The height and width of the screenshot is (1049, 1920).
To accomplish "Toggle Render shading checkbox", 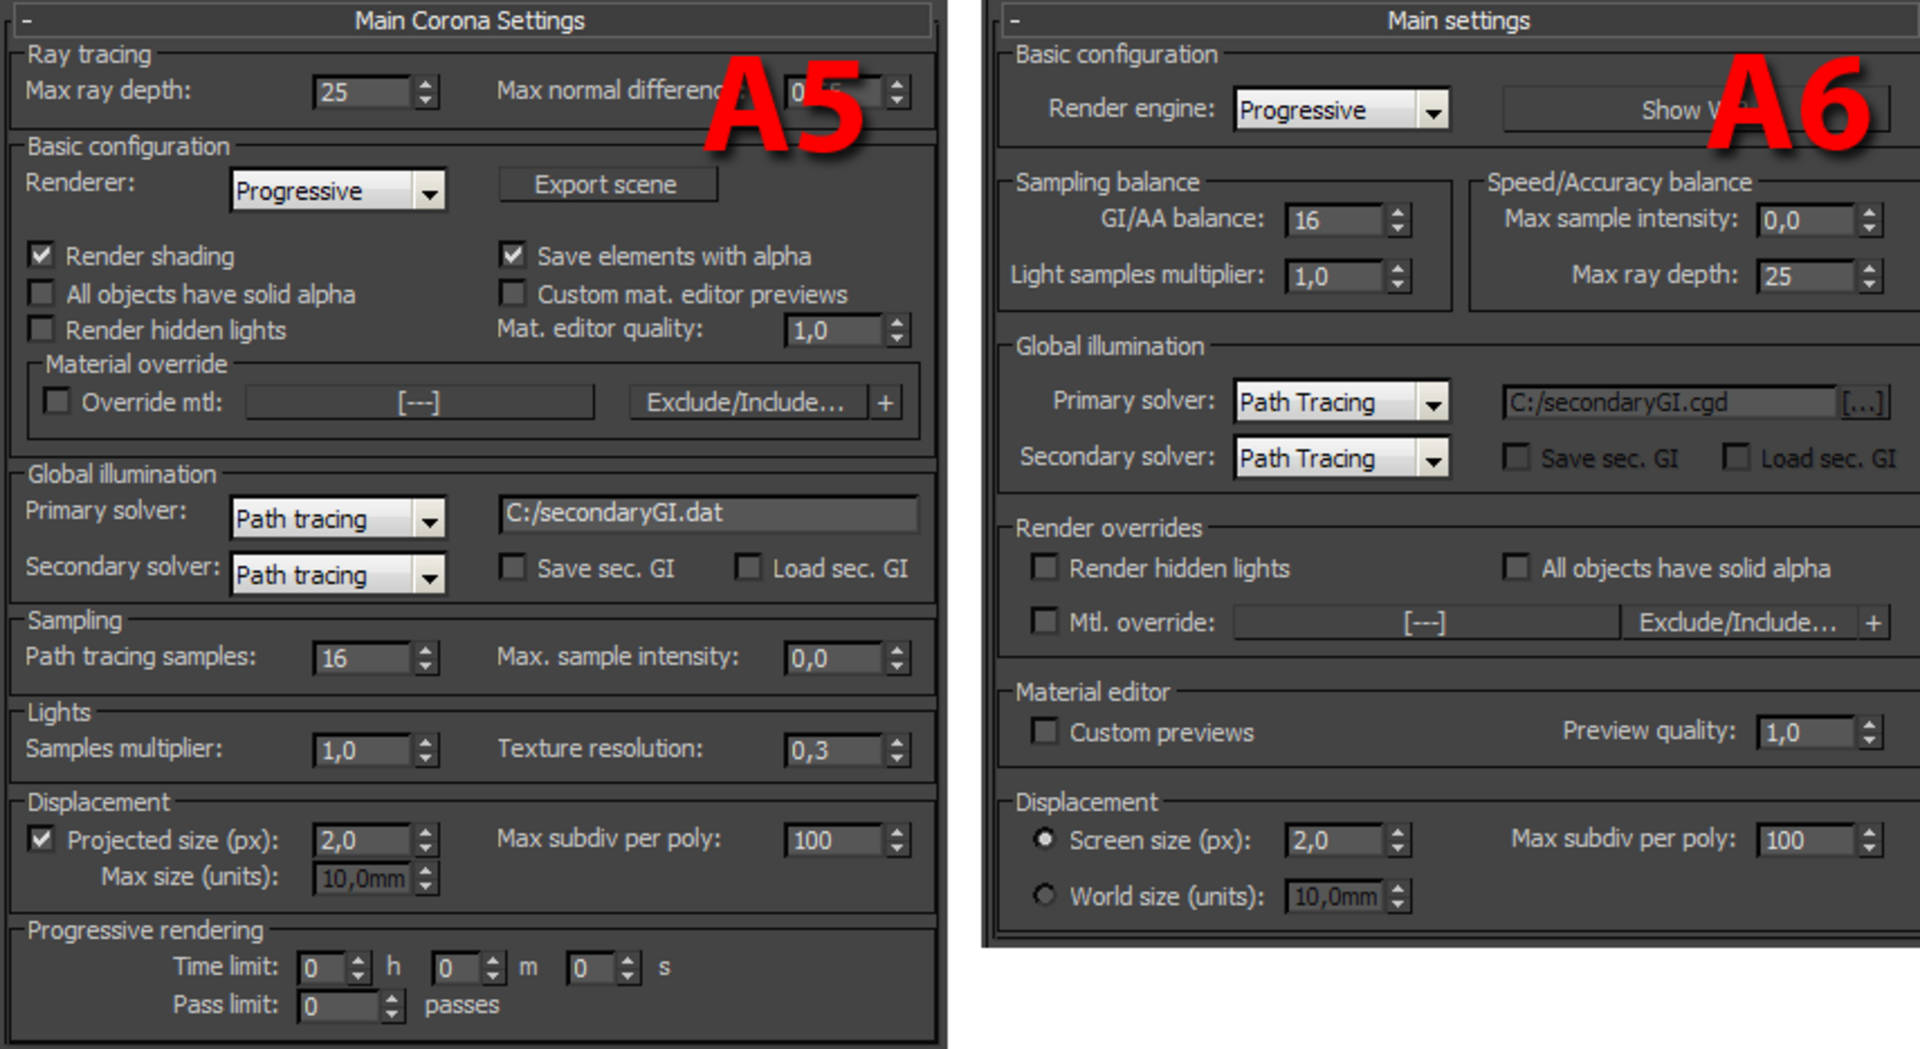I will pyautogui.click(x=41, y=255).
